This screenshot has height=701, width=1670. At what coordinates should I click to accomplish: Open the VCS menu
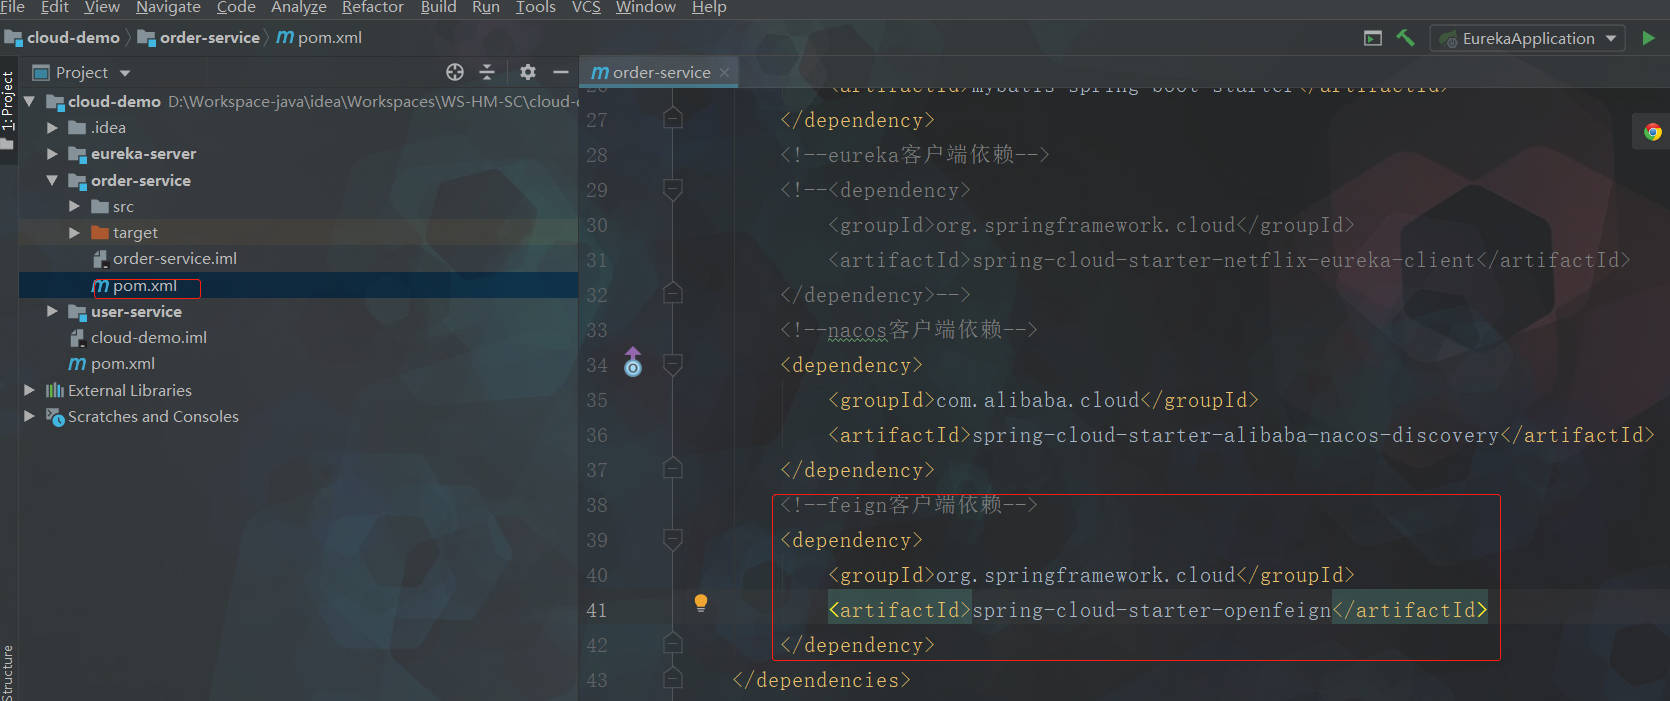pyautogui.click(x=586, y=8)
